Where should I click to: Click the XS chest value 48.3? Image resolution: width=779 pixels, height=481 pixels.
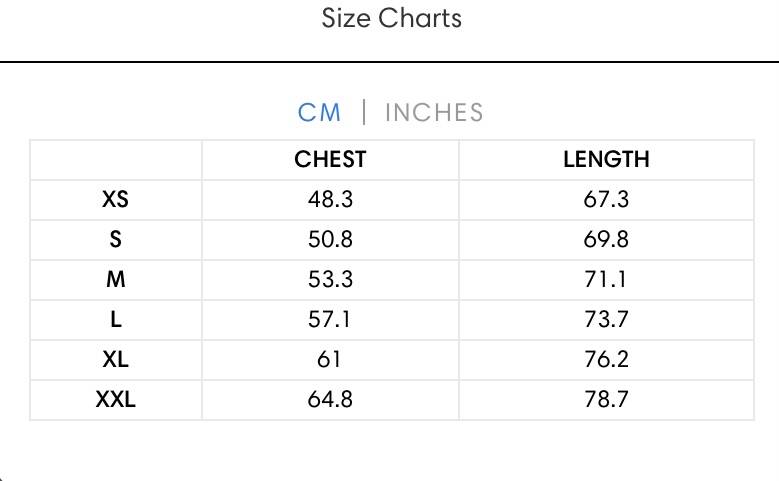pos(330,200)
